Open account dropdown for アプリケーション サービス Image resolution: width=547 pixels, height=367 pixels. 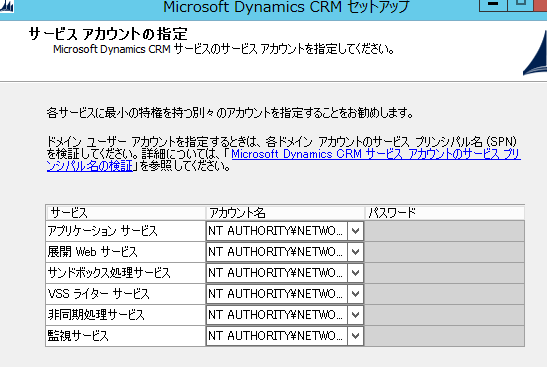(355, 231)
